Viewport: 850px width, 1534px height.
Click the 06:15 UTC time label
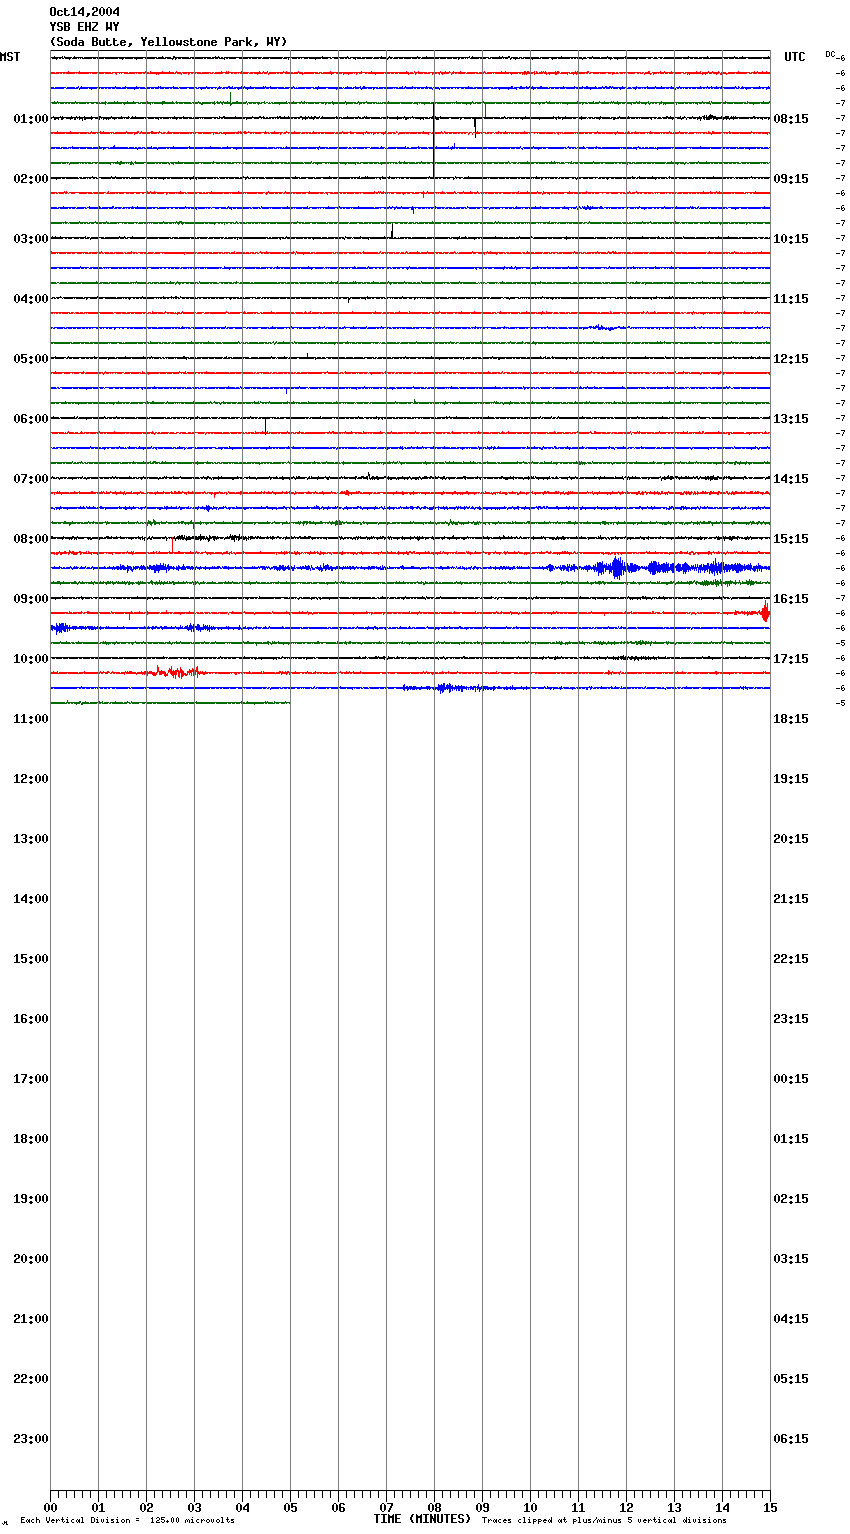pos(791,1439)
